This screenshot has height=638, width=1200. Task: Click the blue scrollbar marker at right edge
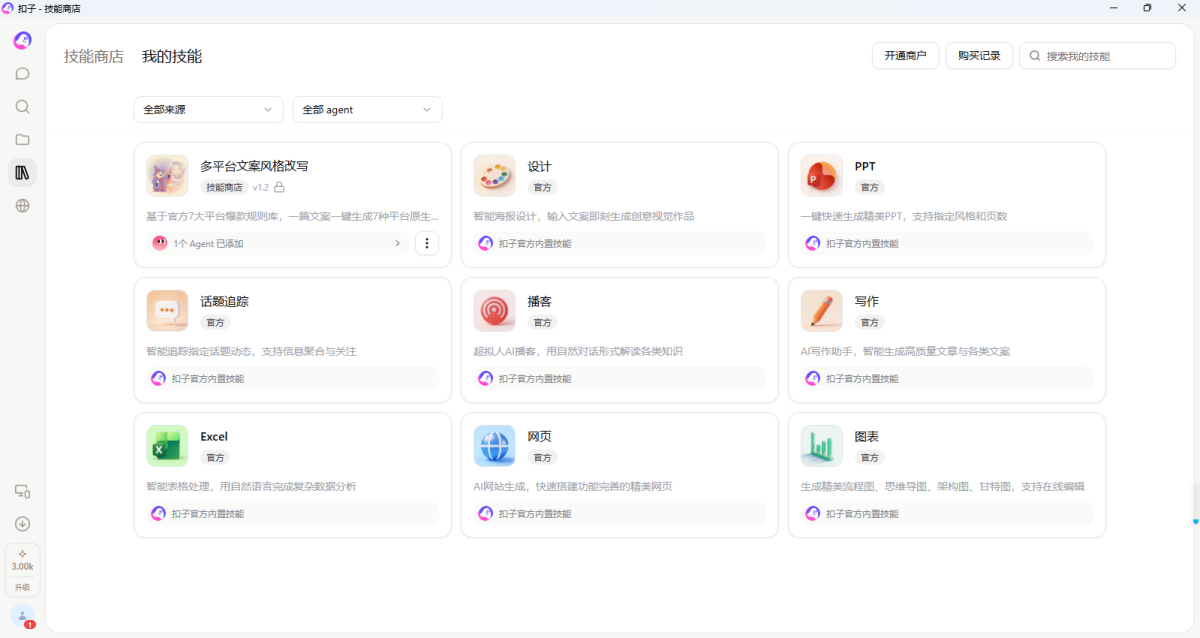[1195, 521]
